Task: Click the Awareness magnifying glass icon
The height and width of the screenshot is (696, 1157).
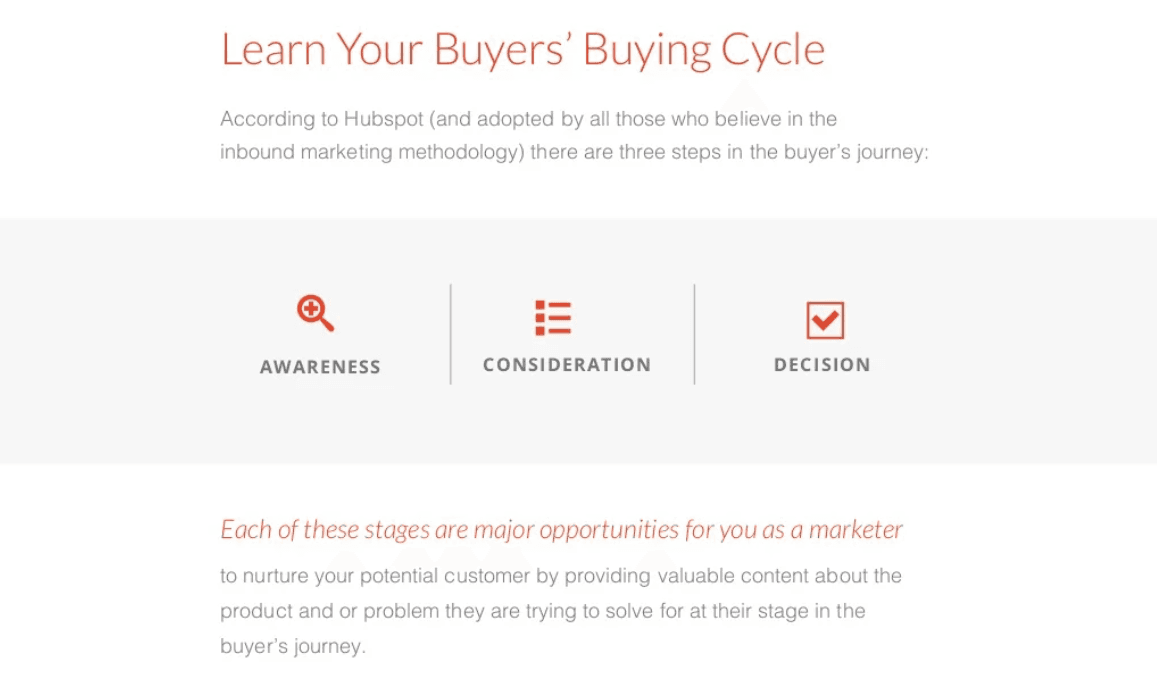Action: pos(316,314)
